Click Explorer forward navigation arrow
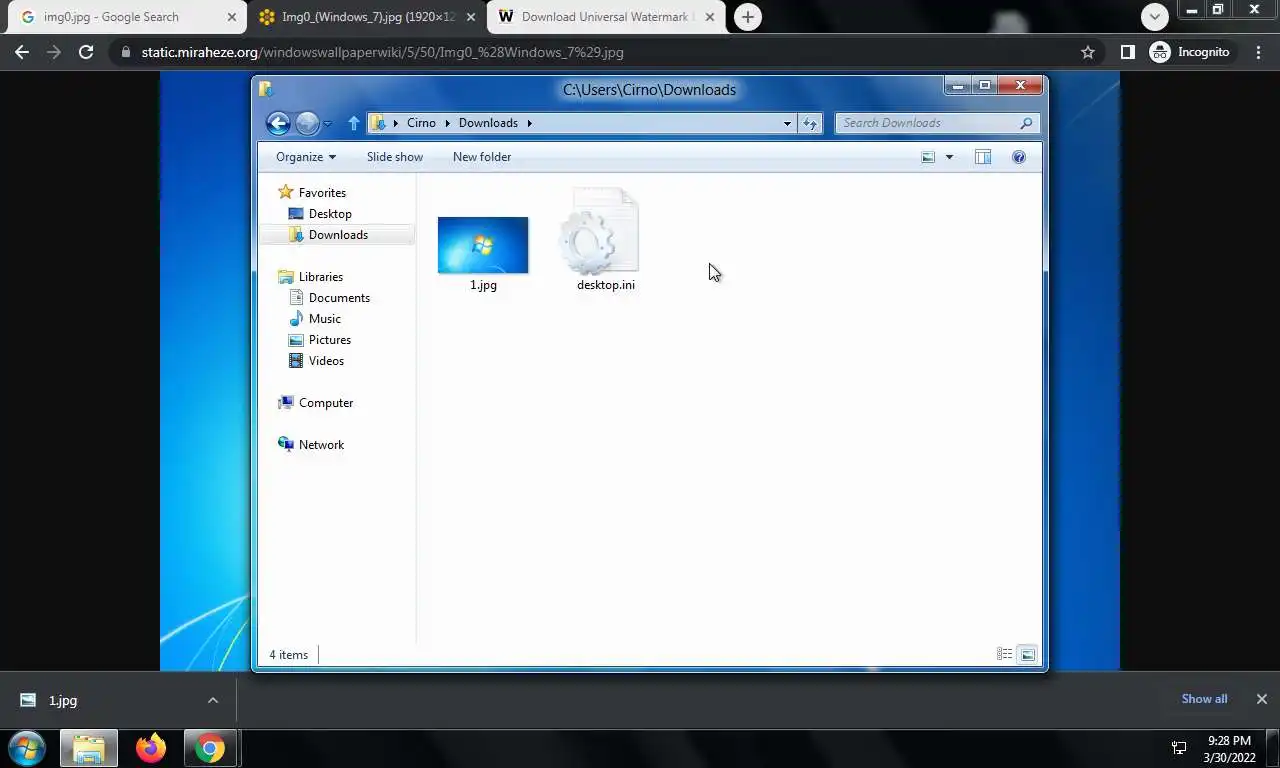The height and width of the screenshot is (768, 1280). pyautogui.click(x=307, y=123)
